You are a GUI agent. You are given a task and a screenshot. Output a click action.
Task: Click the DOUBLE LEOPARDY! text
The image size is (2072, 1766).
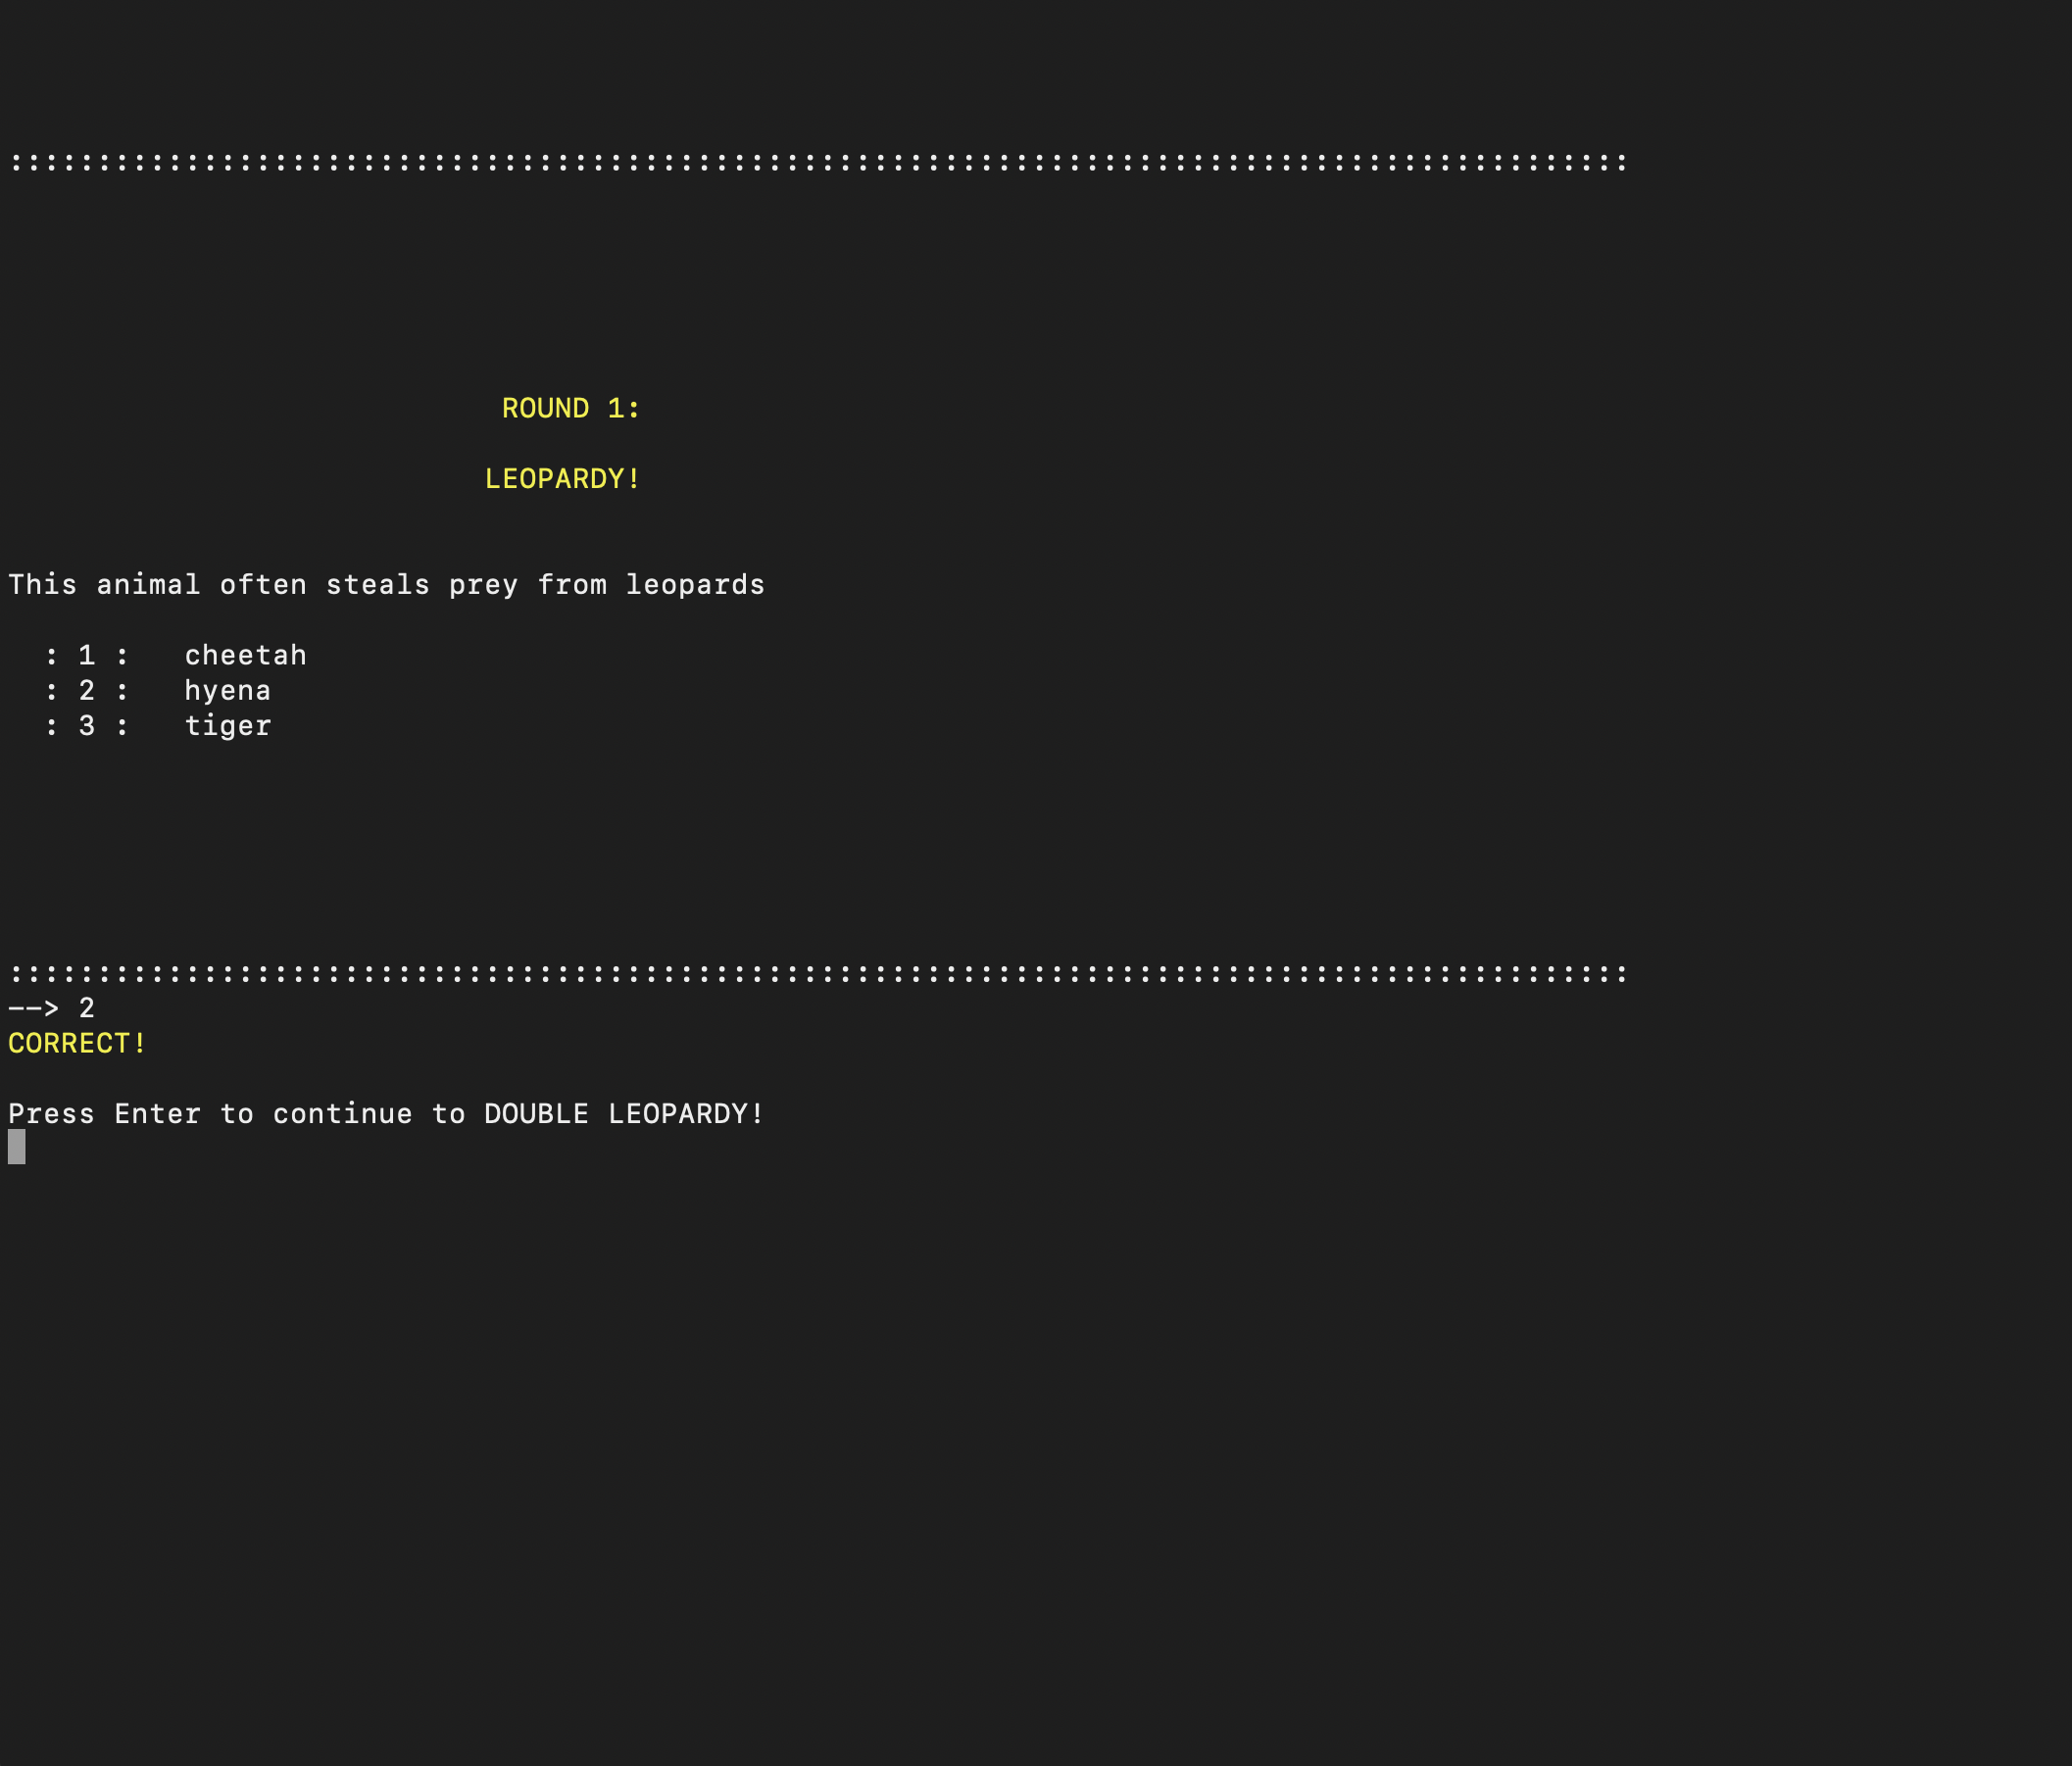[x=624, y=1114]
